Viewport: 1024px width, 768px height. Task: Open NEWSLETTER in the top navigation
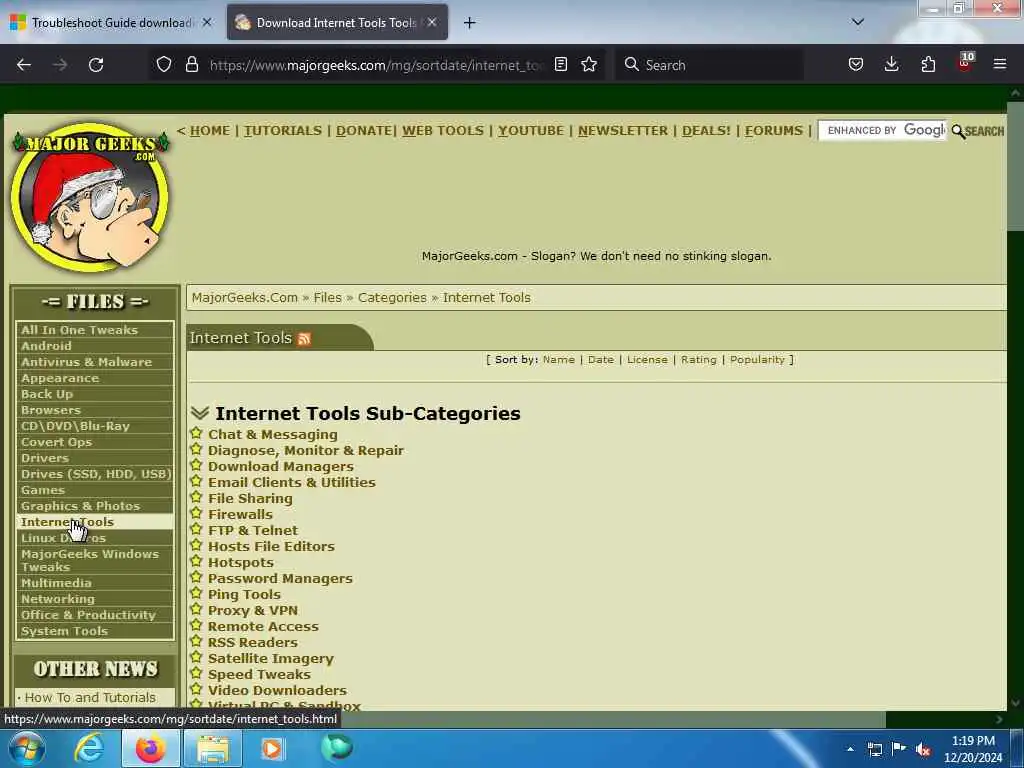pyautogui.click(x=623, y=131)
